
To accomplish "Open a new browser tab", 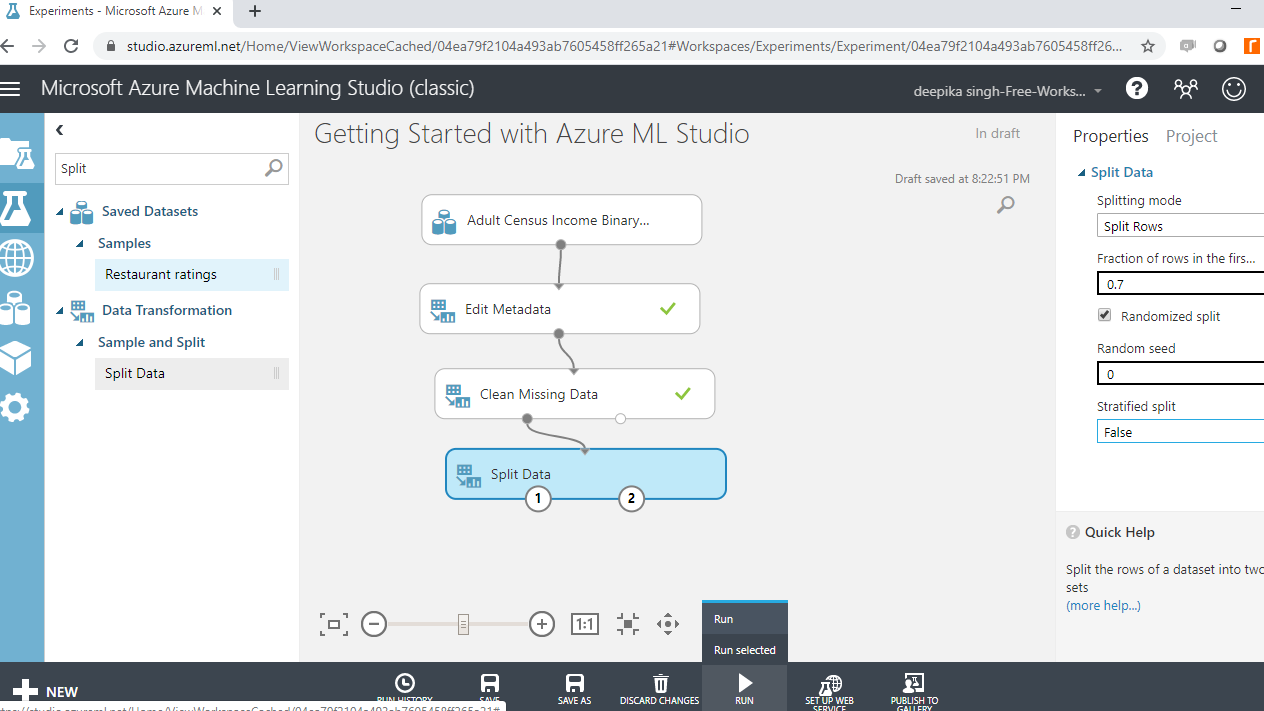I will 255,12.
